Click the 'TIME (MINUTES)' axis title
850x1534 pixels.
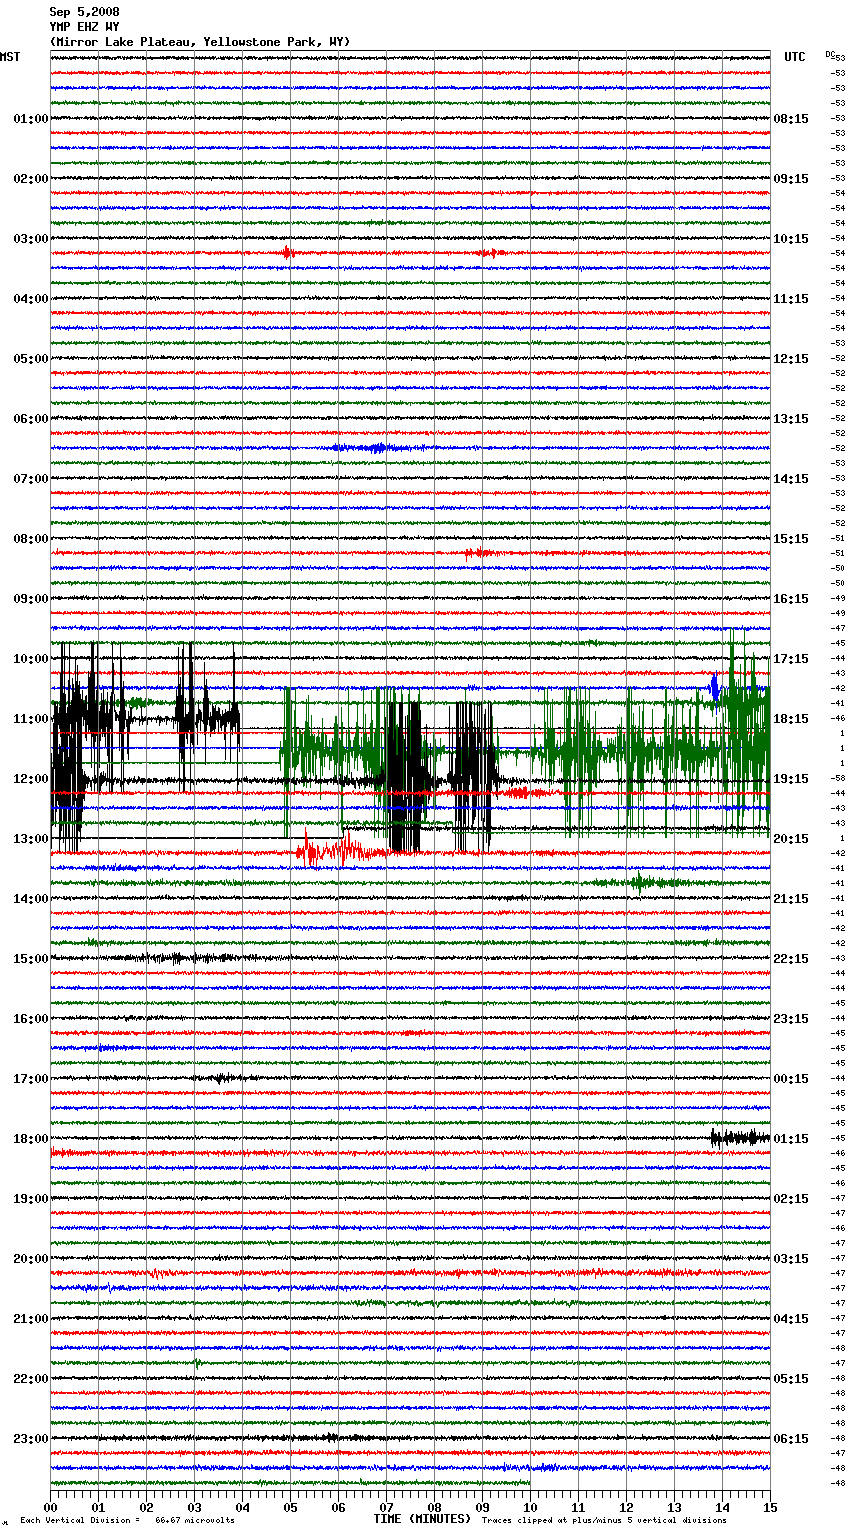click(x=422, y=1519)
